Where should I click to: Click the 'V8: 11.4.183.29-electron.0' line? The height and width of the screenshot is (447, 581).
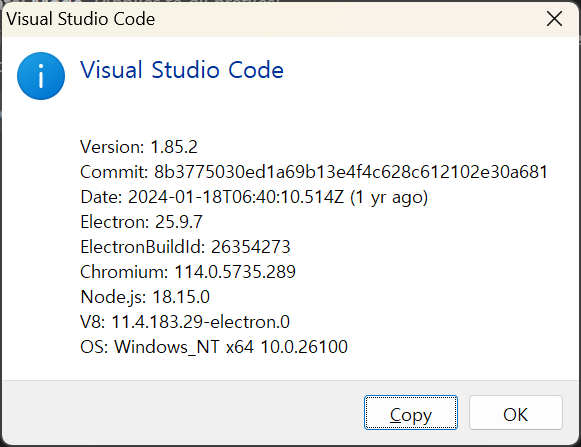(185, 322)
